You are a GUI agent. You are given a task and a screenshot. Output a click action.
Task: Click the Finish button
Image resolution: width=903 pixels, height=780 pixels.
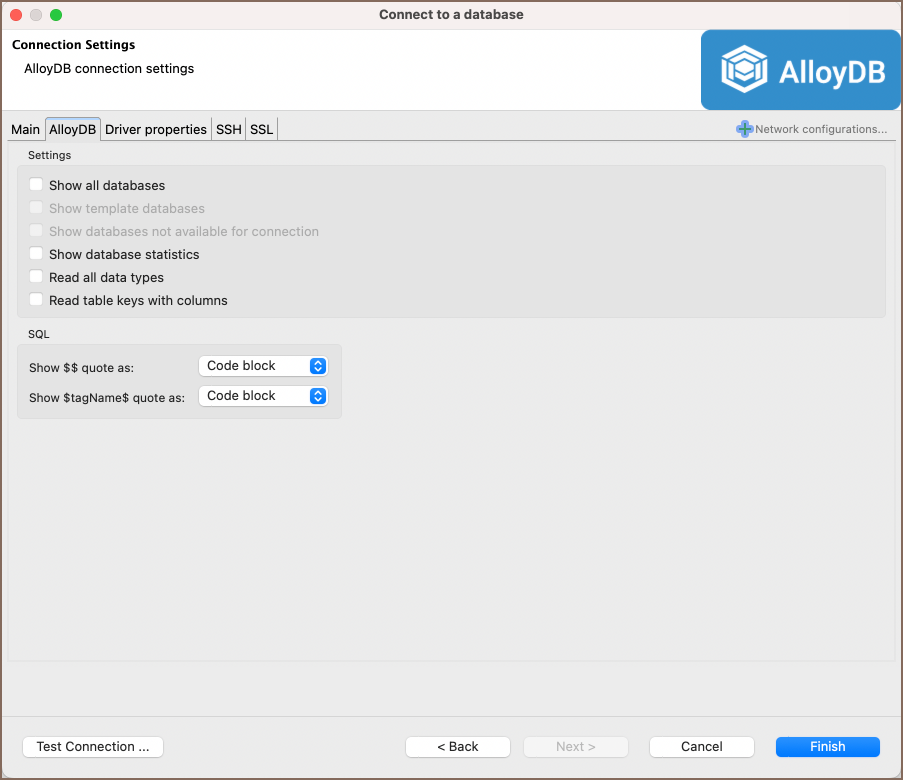pos(827,747)
